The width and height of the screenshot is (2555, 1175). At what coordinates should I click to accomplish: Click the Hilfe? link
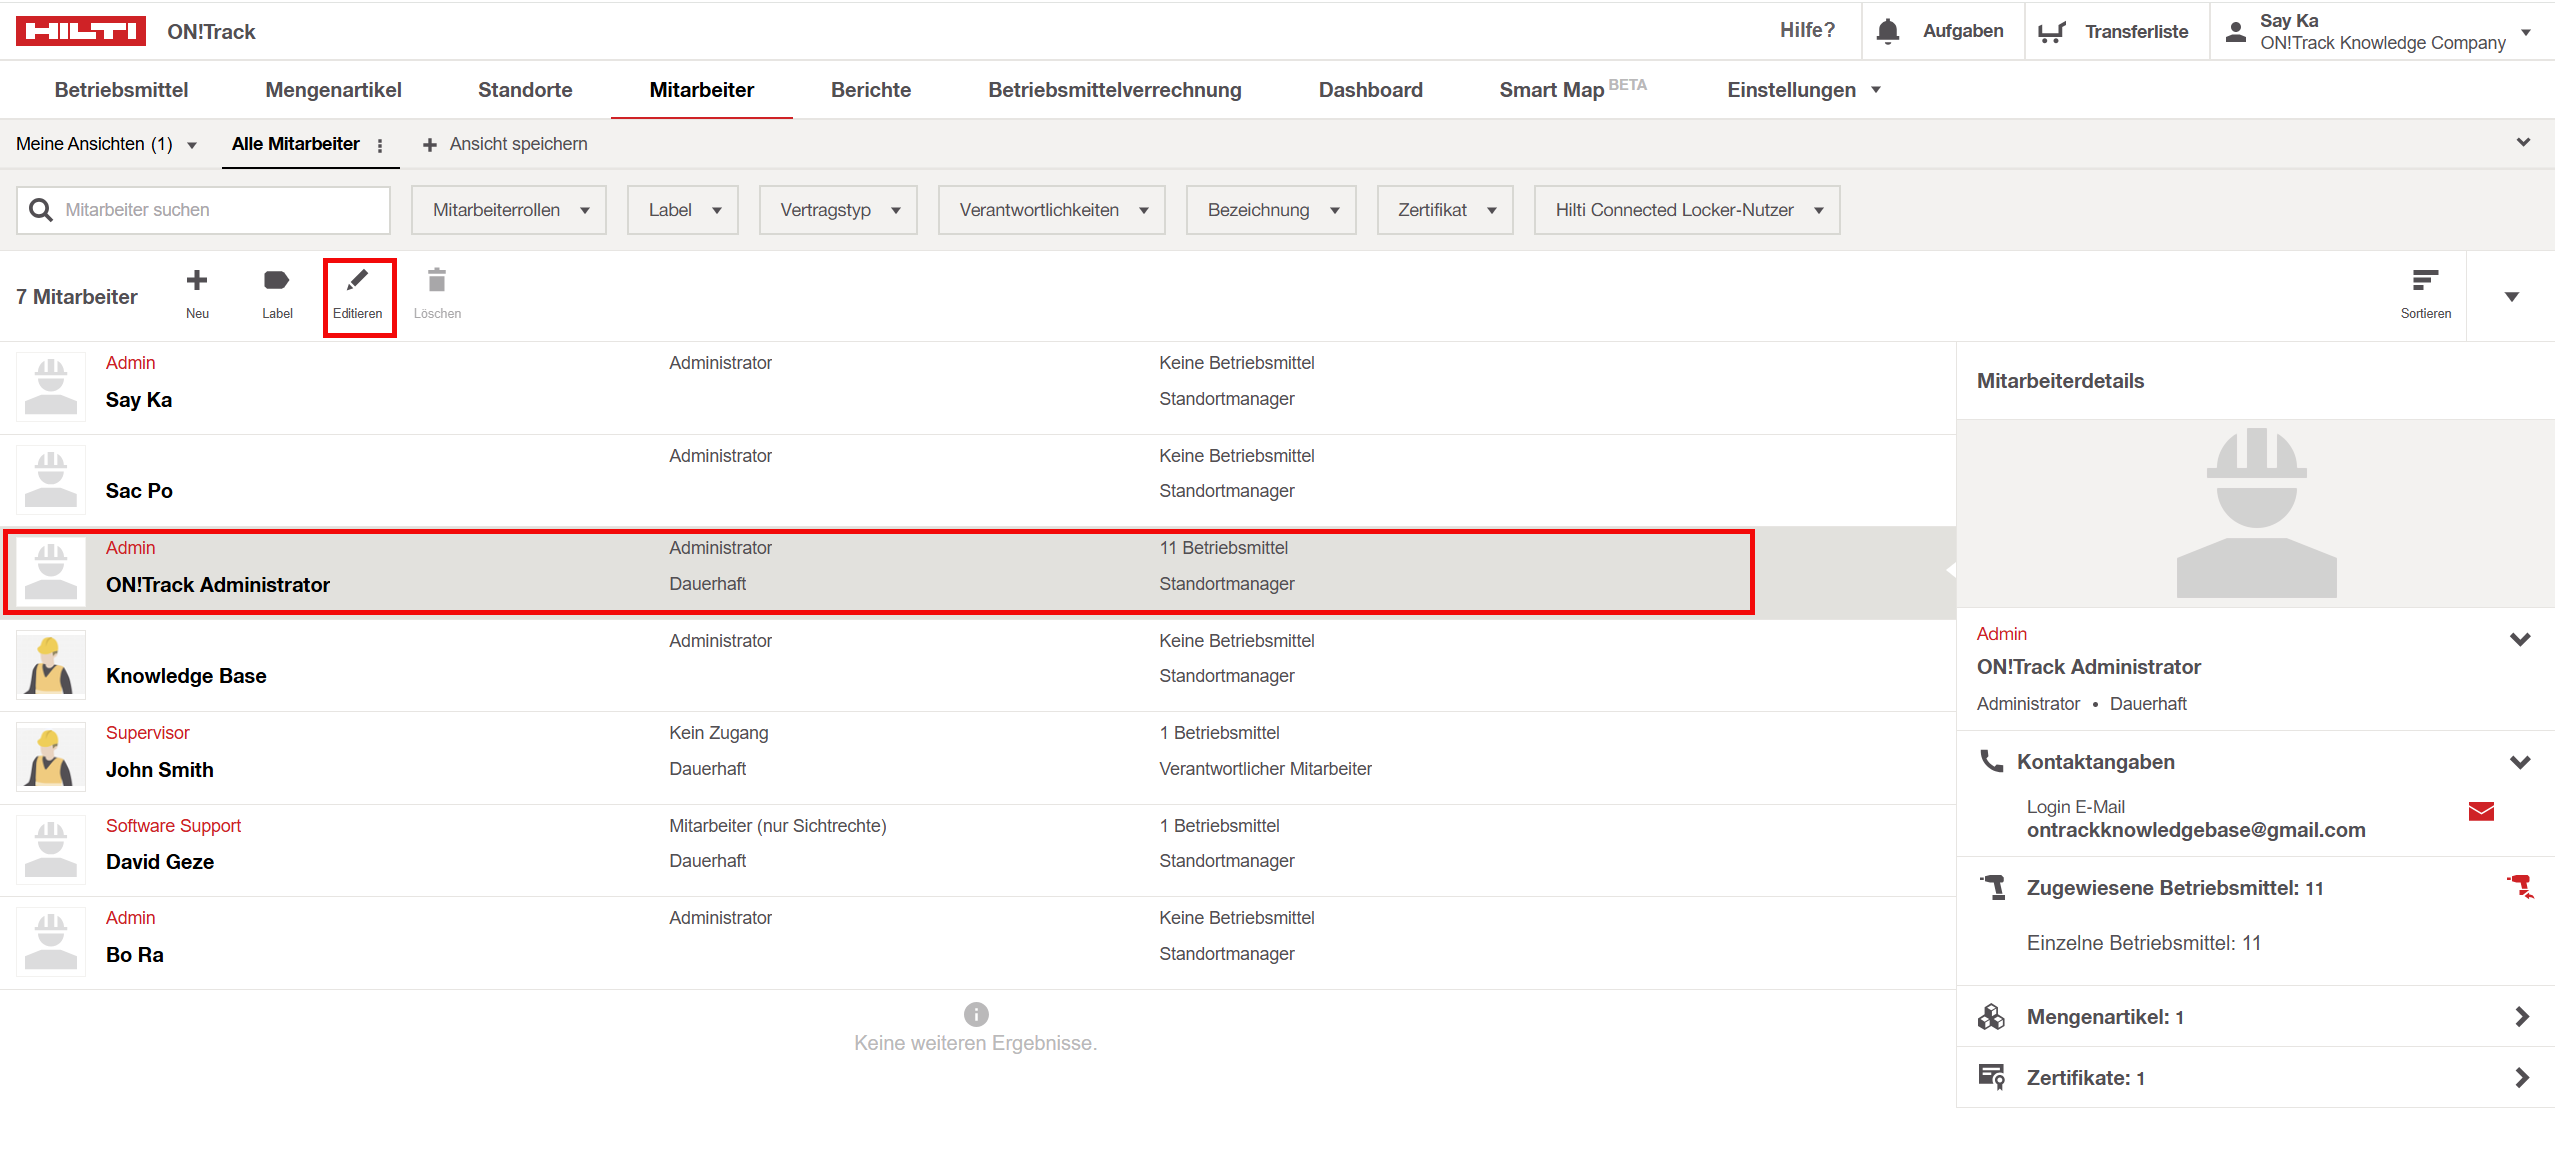click(x=1807, y=30)
